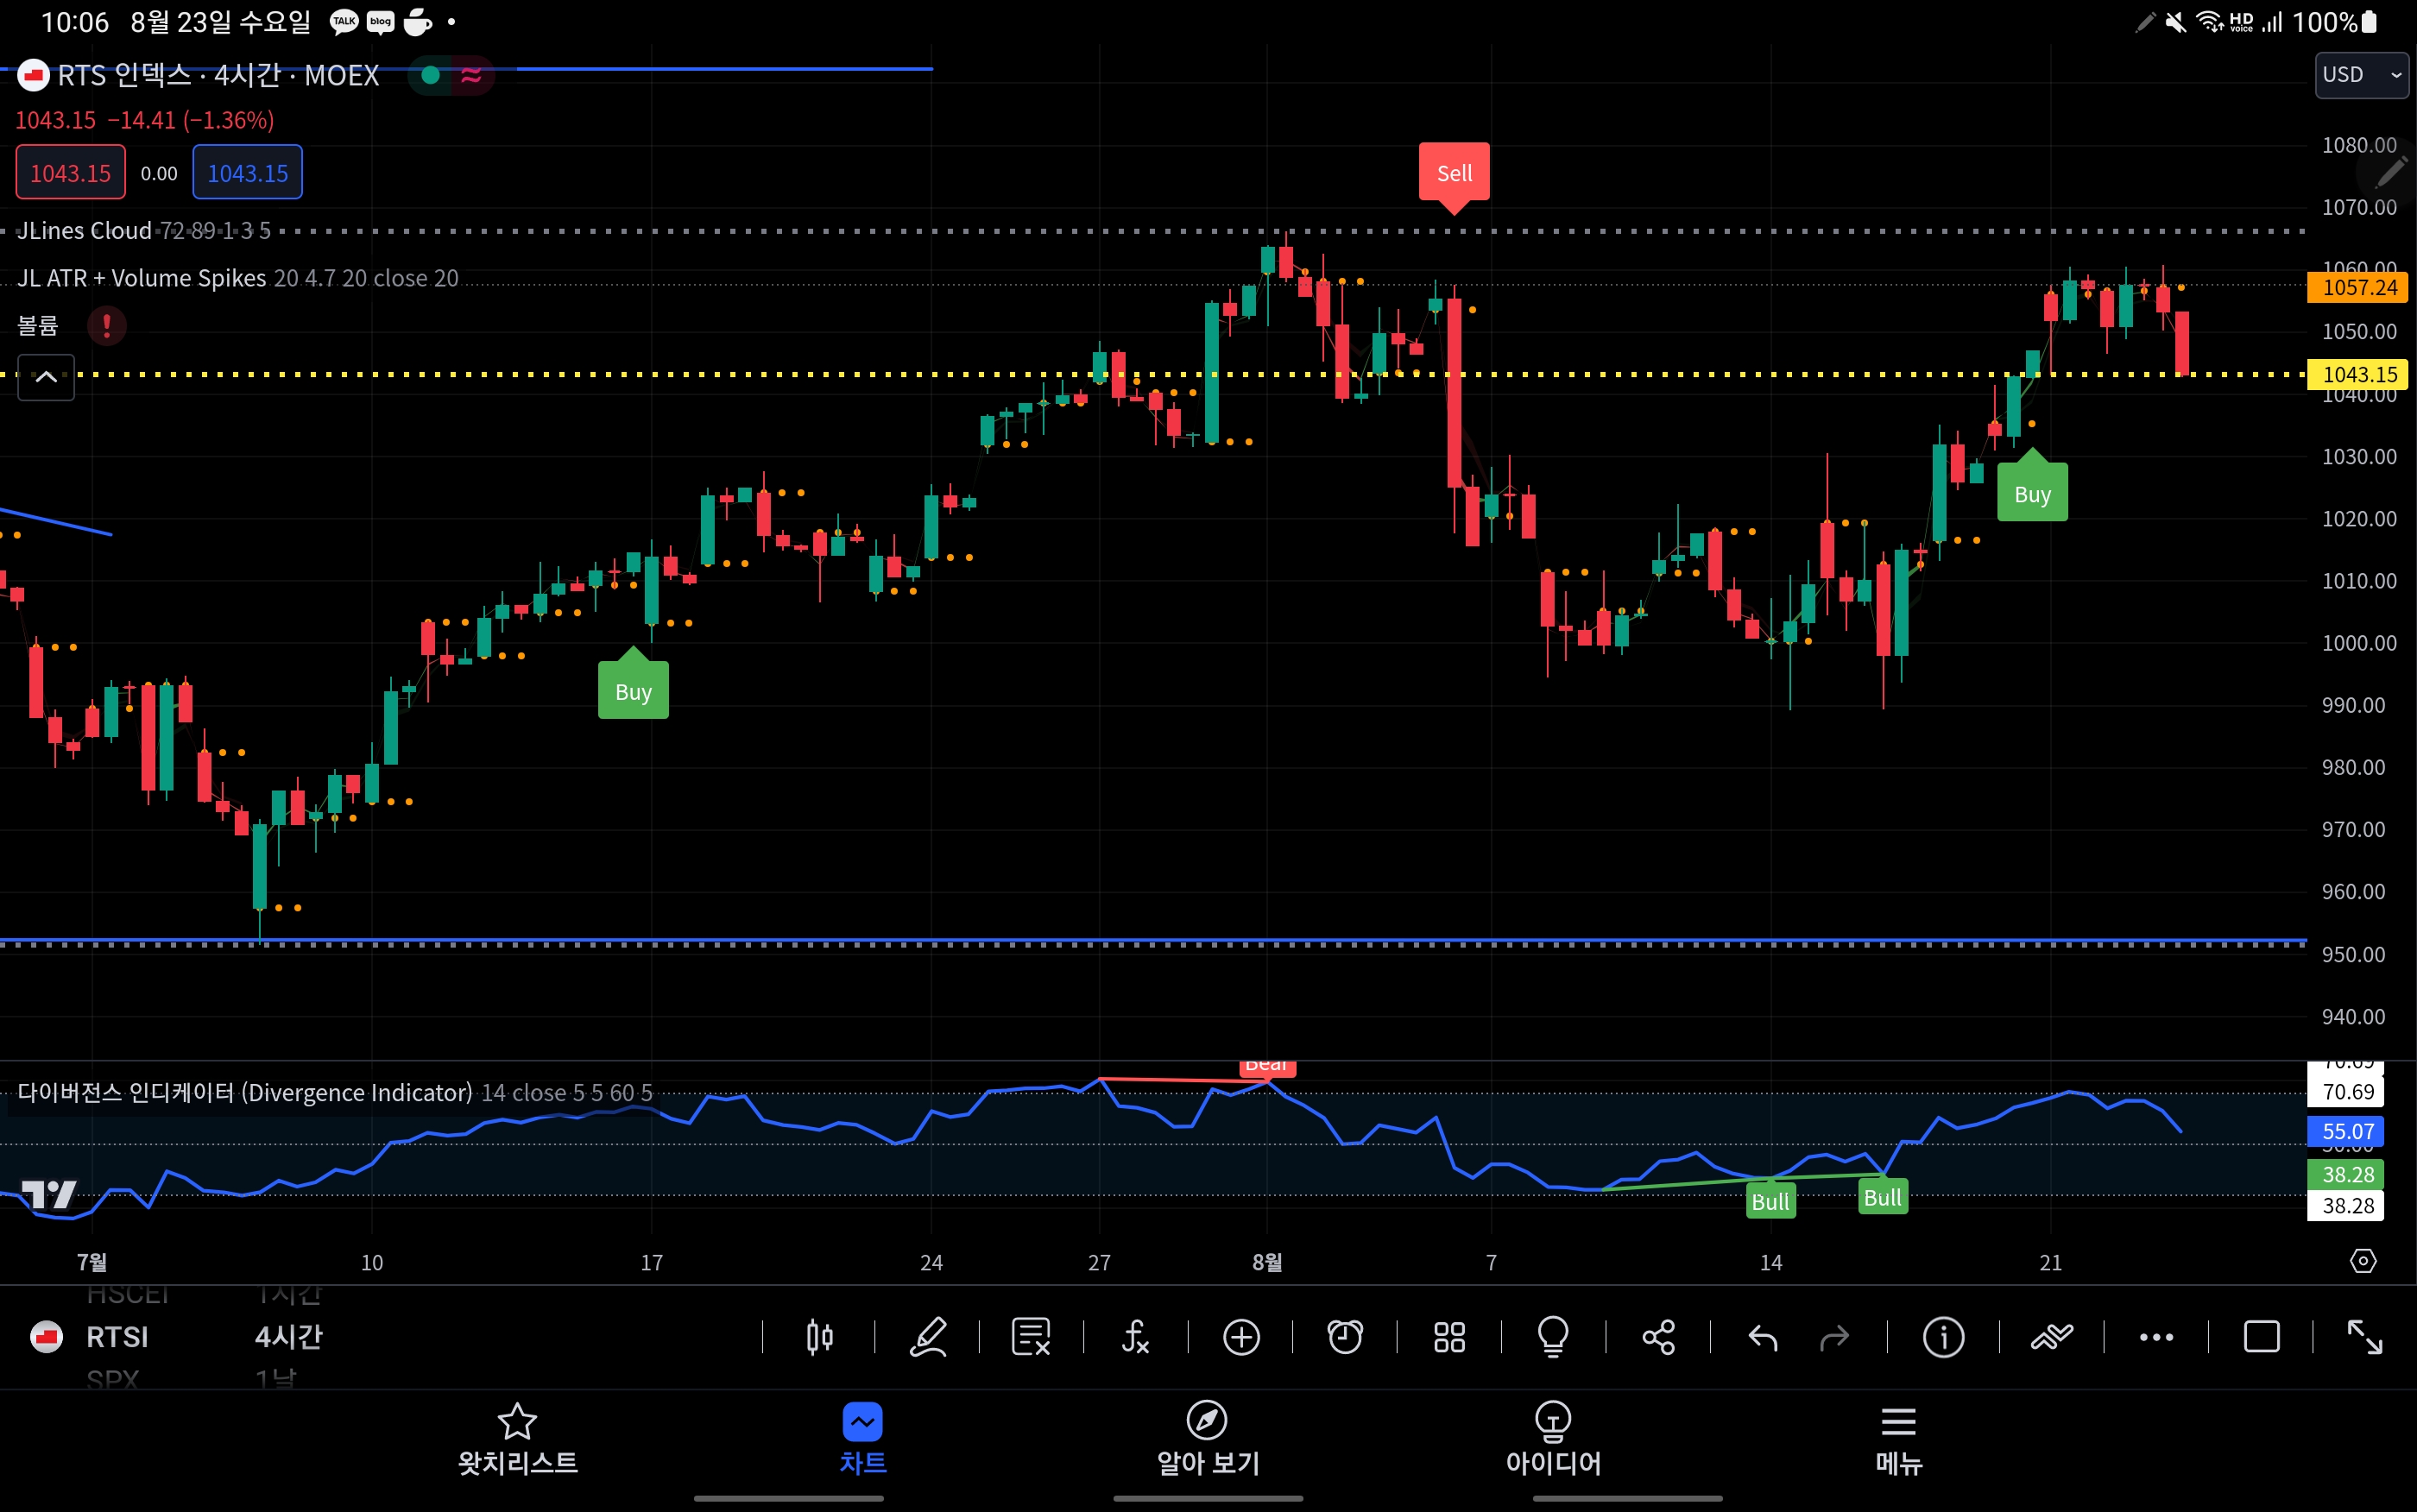
Task: Share the chart via share icon
Action: (1658, 1337)
